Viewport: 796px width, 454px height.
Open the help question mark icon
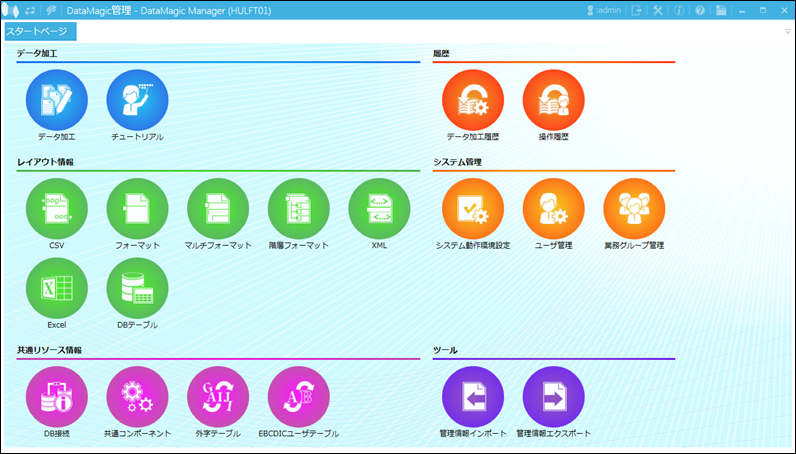click(700, 10)
